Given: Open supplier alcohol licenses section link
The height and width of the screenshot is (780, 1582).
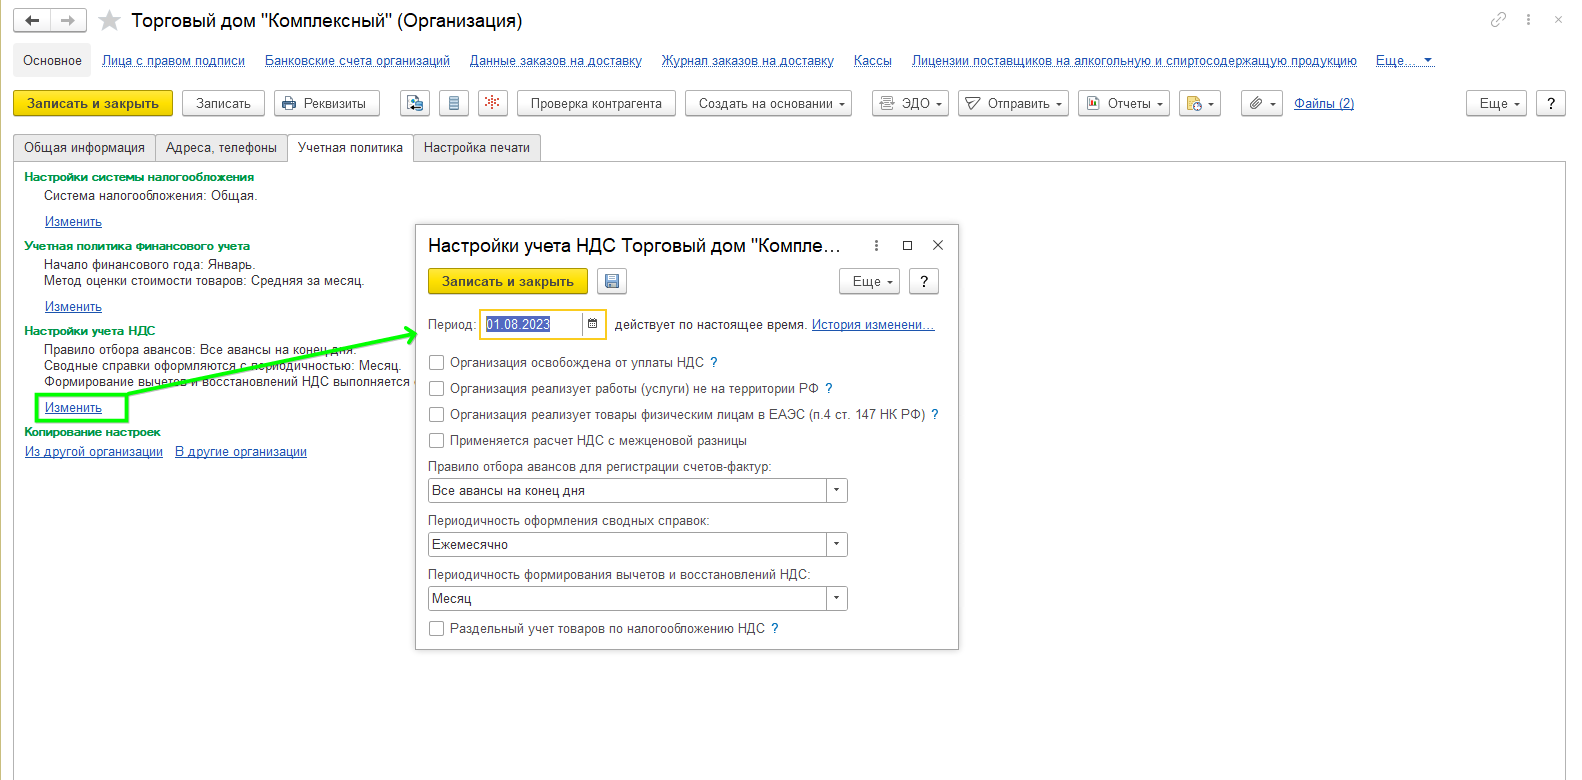Looking at the screenshot, I should [1134, 60].
